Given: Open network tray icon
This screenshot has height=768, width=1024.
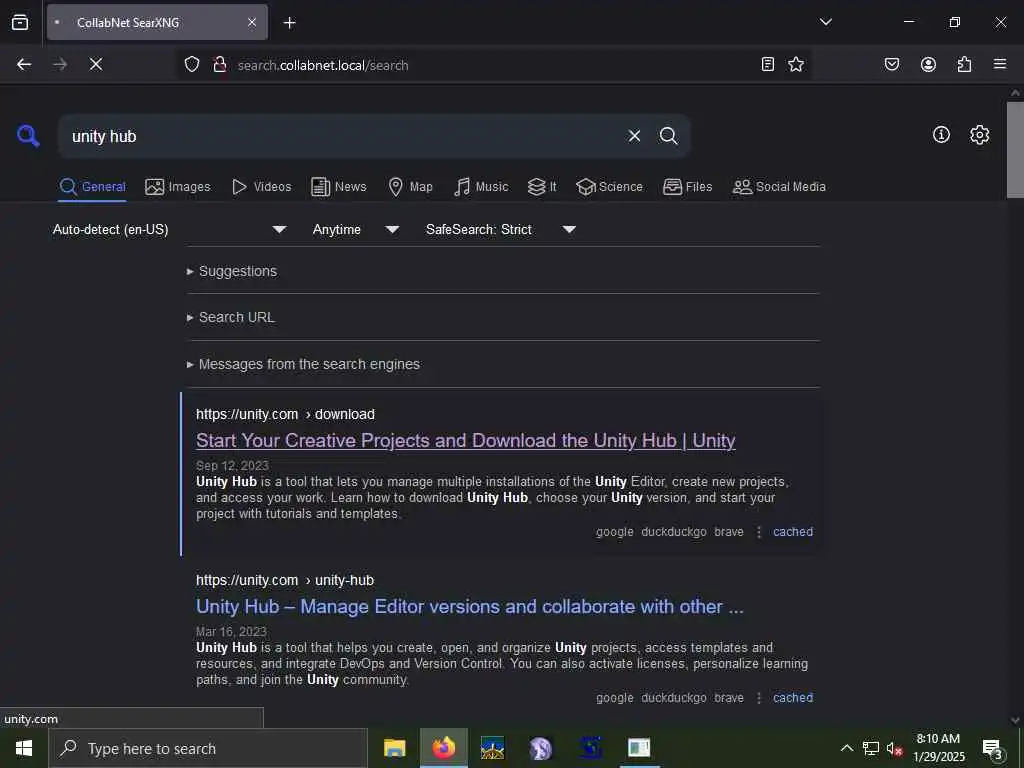Looking at the screenshot, I should pyautogui.click(x=871, y=748).
